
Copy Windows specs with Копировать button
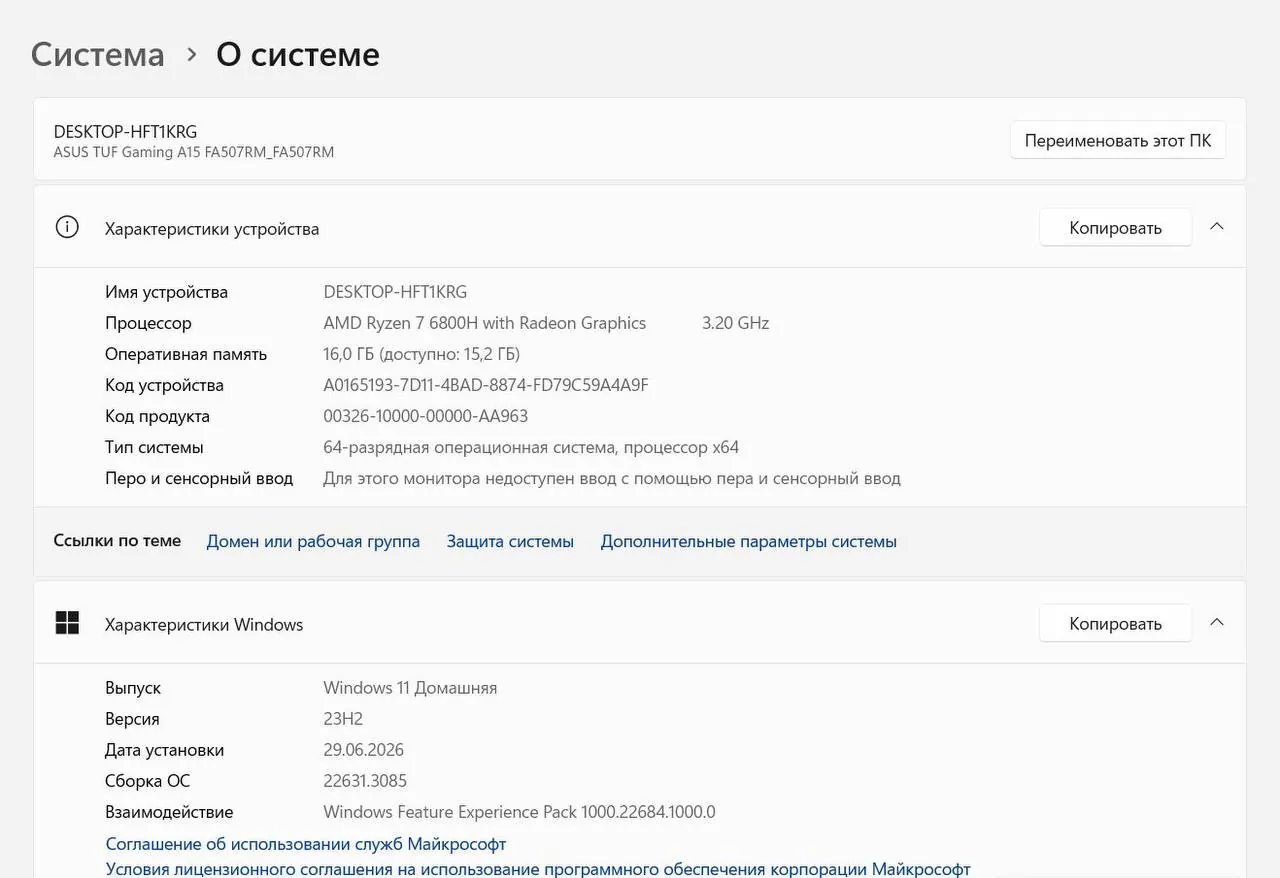(x=1115, y=623)
